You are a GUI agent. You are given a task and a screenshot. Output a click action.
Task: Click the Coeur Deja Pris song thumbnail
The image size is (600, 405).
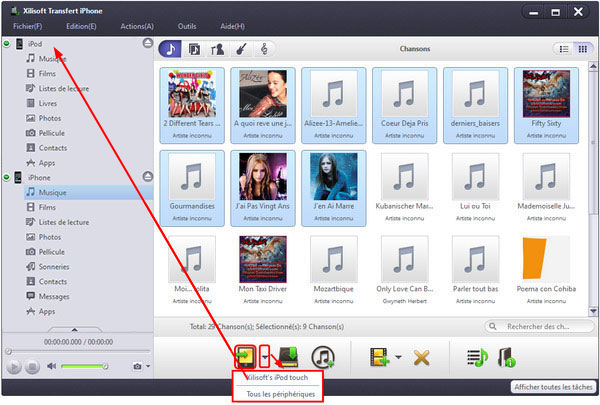point(404,105)
